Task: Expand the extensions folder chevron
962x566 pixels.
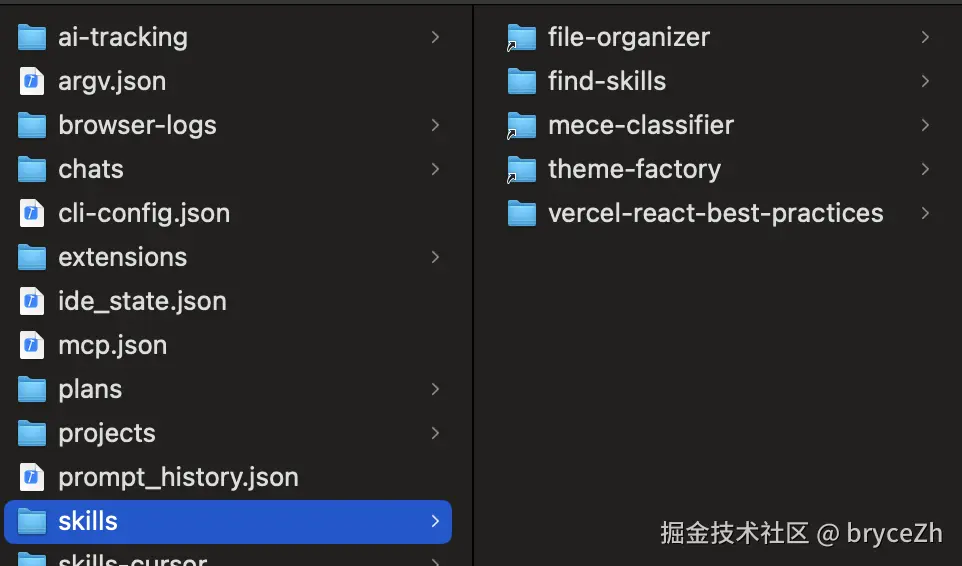Action: coord(435,257)
